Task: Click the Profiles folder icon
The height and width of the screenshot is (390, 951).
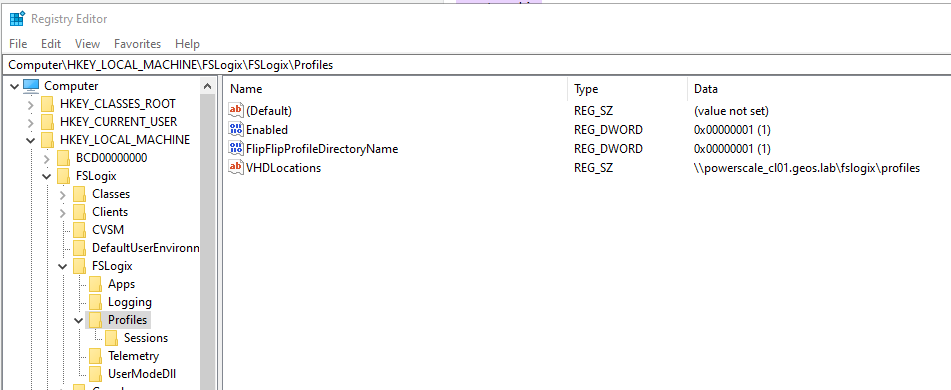Action: tap(96, 320)
